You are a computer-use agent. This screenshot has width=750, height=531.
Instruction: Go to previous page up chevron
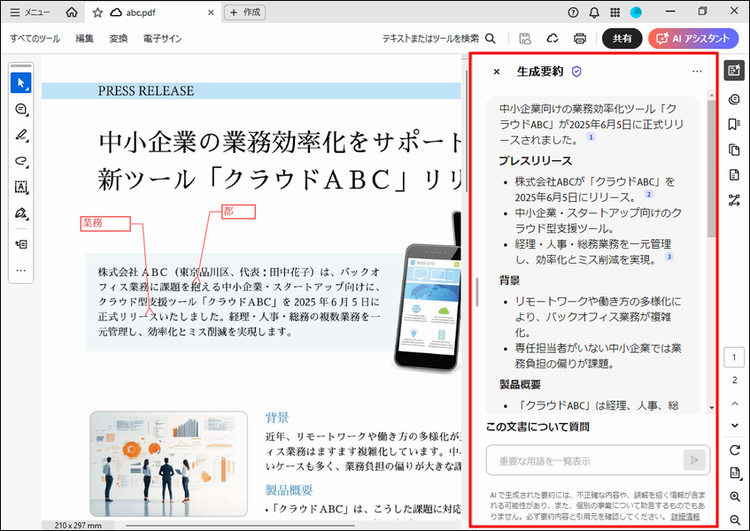(x=735, y=404)
